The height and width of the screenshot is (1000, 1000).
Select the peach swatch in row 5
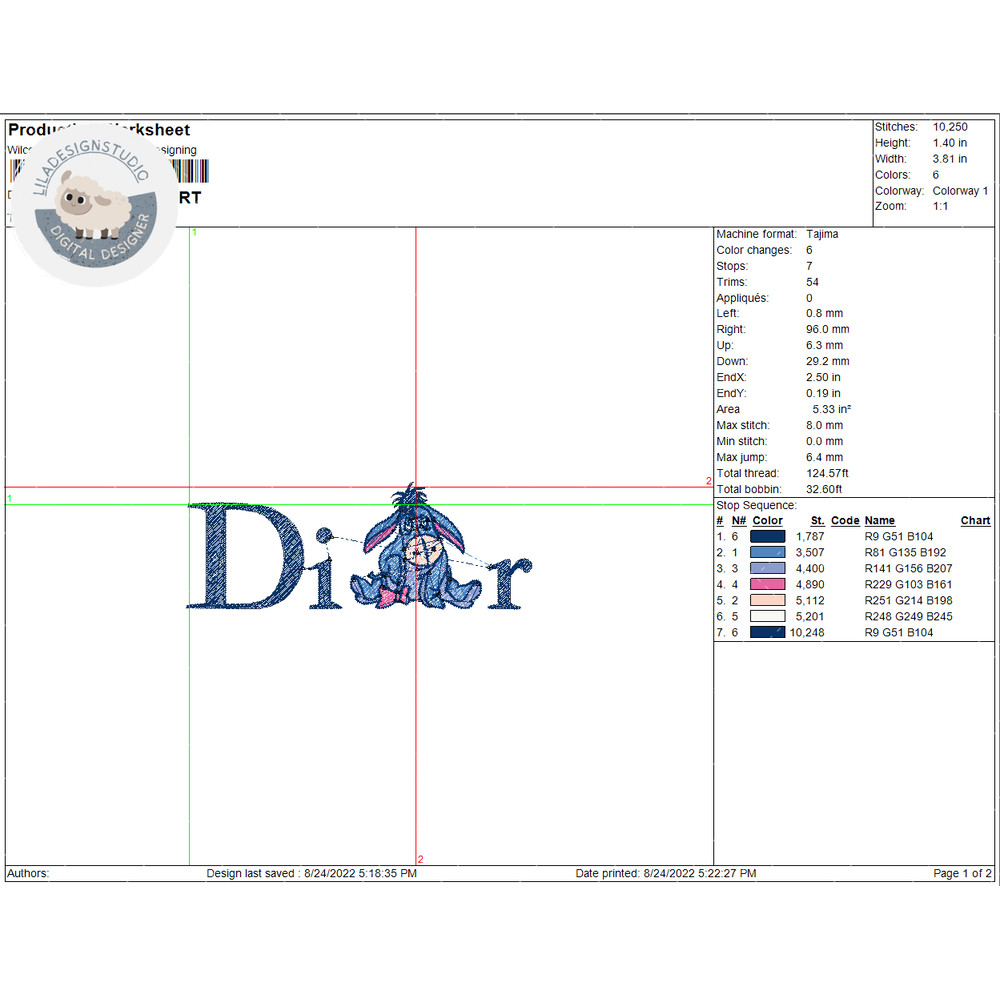coord(767,601)
